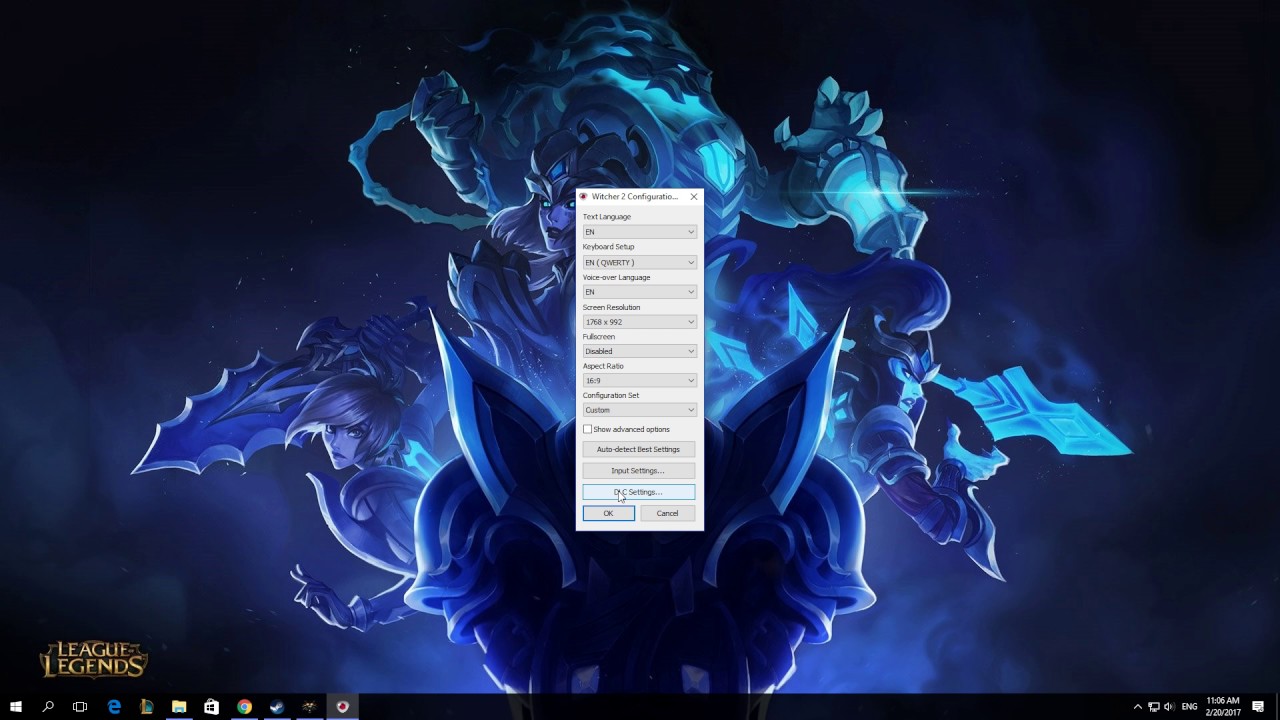Open Steam from taskbar
1280x720 pixels.
277,707
